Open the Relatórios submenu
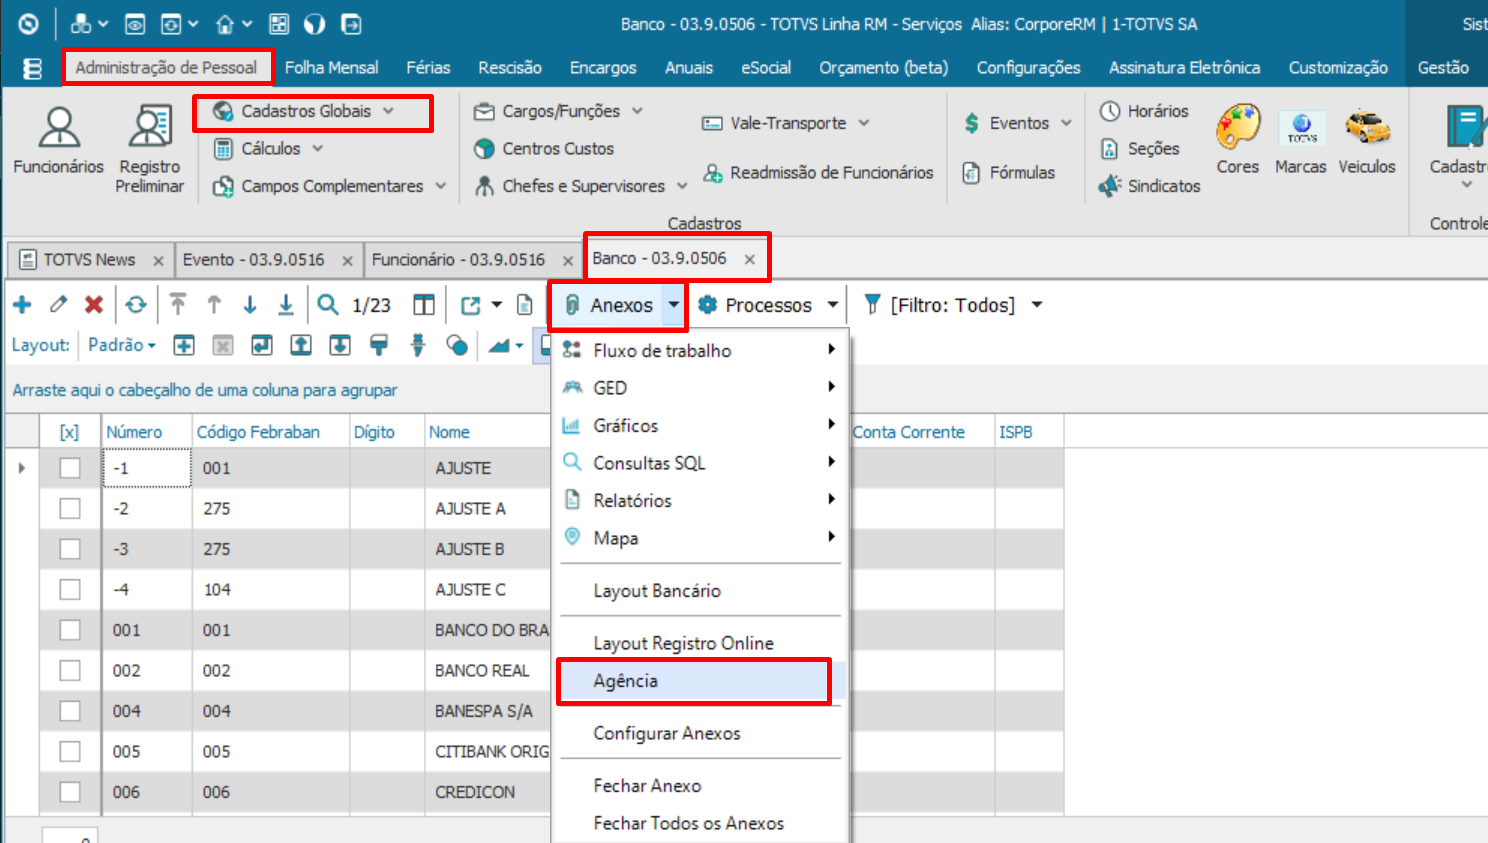This screenshot has height=843, width=1488. [x=700, y=500]
